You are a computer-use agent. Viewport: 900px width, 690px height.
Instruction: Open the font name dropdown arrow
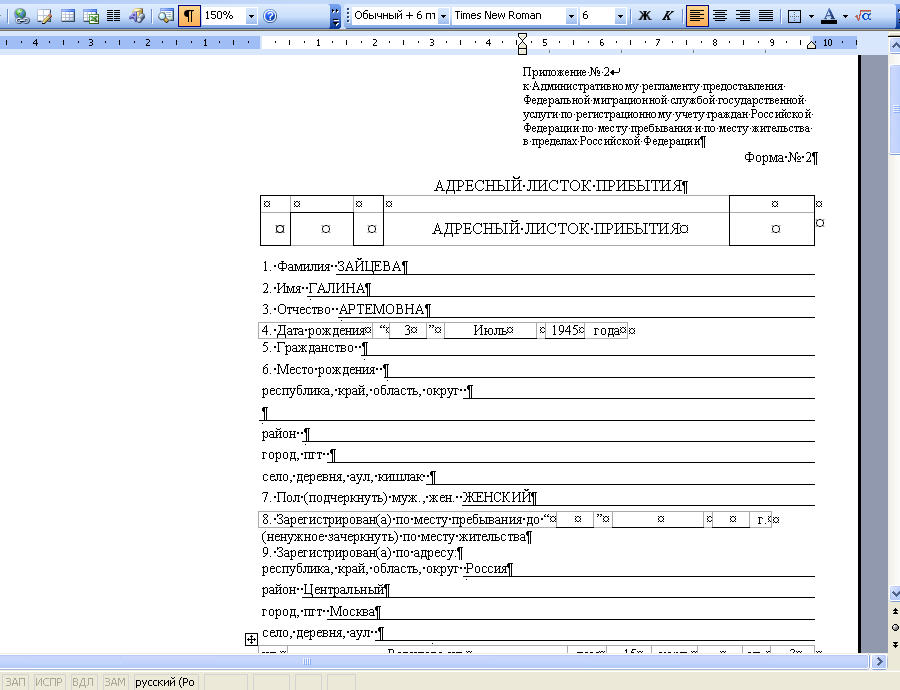point(571,16)
